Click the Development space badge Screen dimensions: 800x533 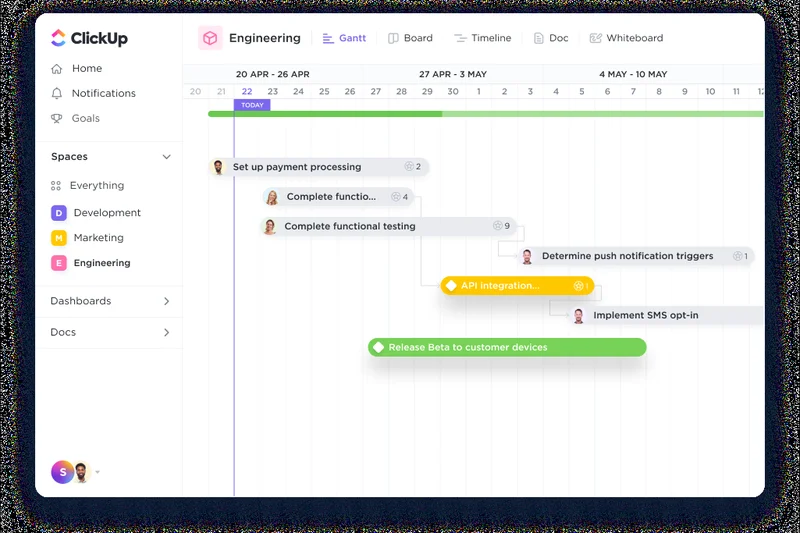pyautogui.click(x=59, y=213)
